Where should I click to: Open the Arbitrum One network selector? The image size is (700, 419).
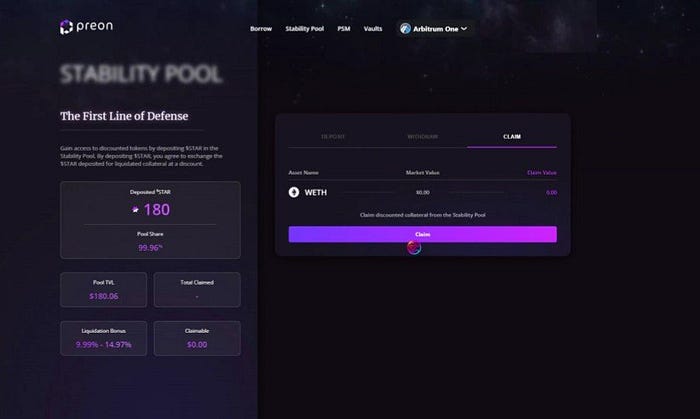pyautogui.click(x=434, y=29)
